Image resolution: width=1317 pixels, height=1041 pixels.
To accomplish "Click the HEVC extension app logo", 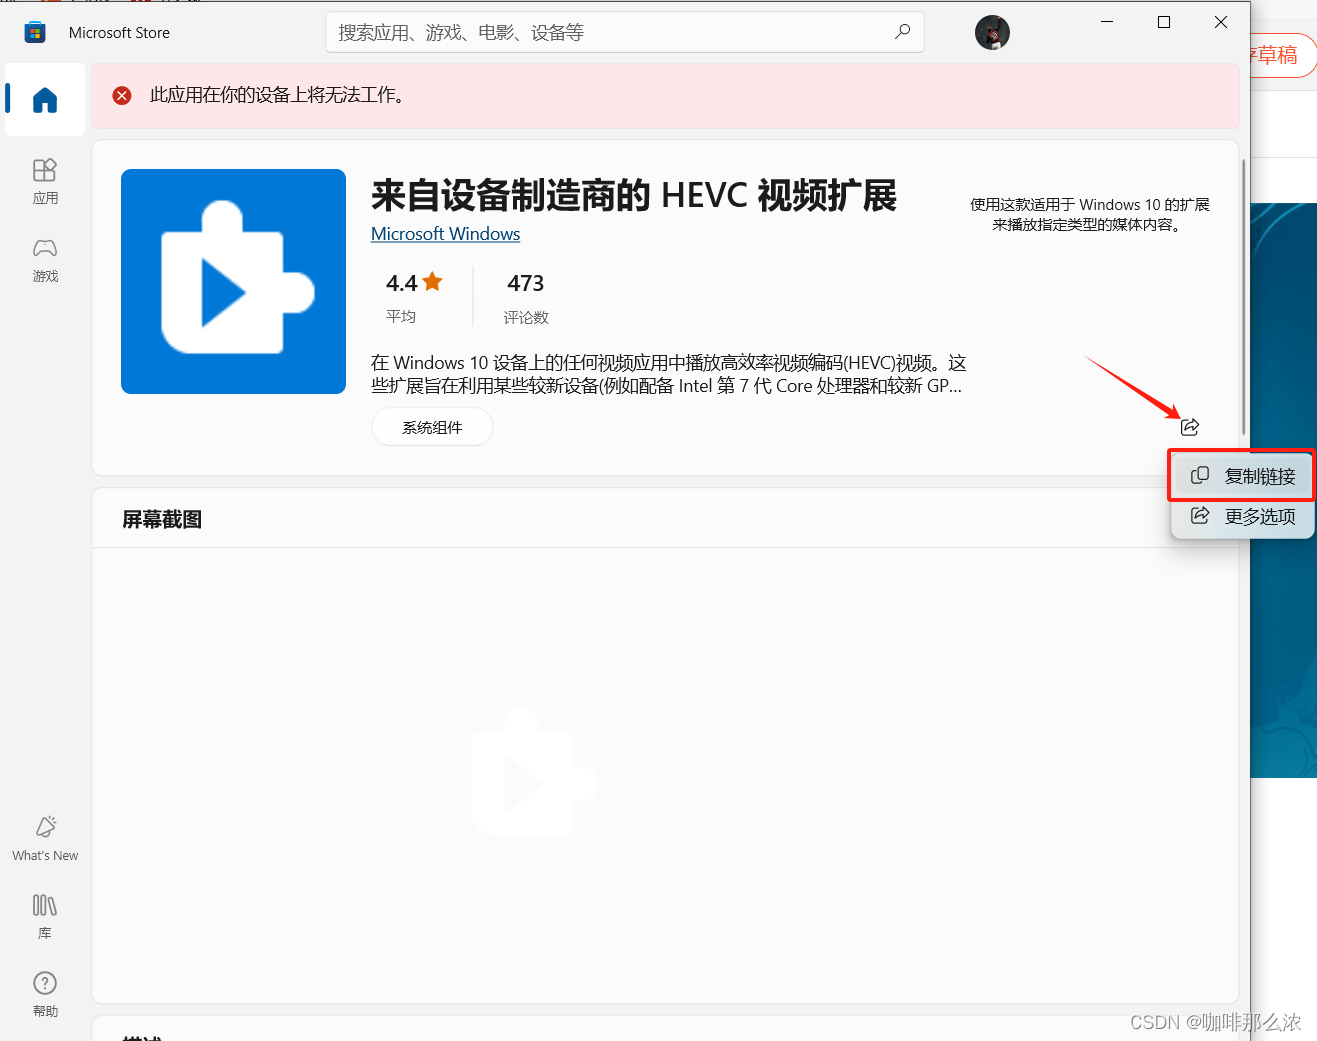I will point(233,281).
